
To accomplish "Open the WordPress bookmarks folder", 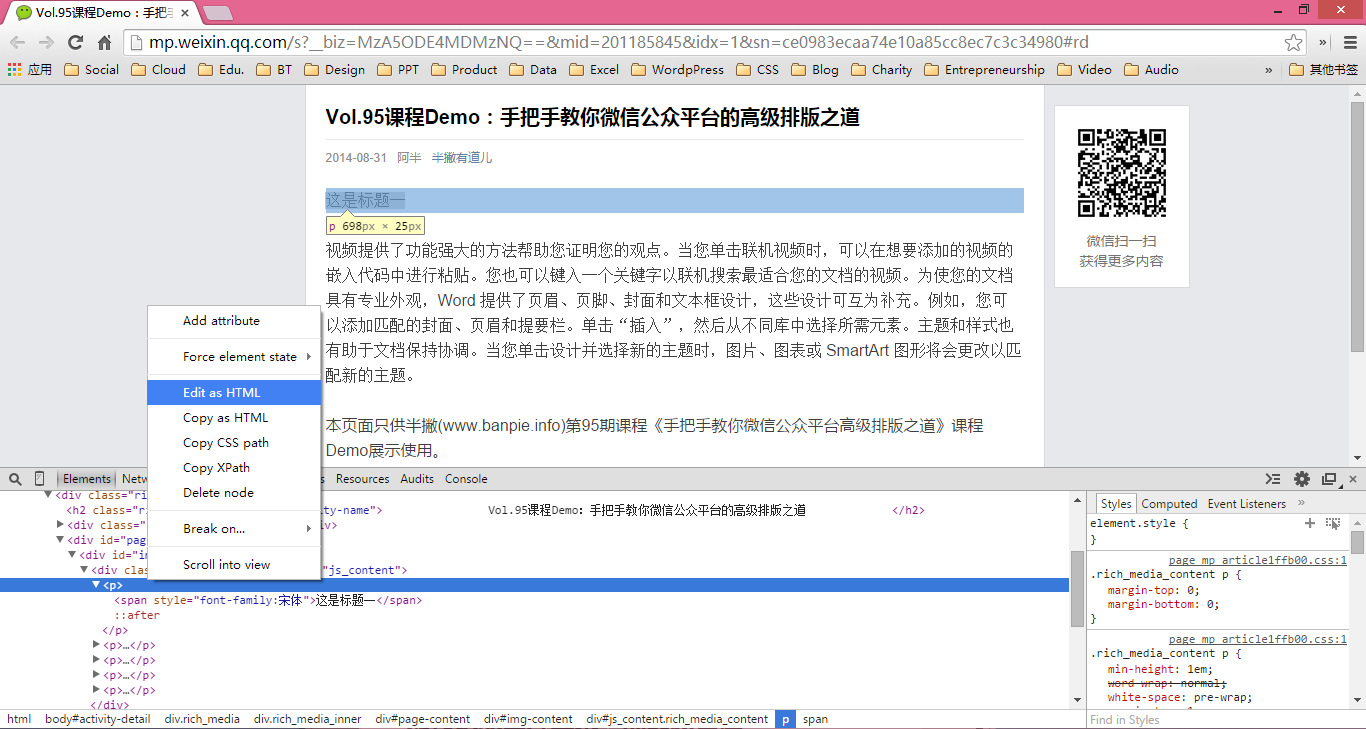I will tap(677, 70).
